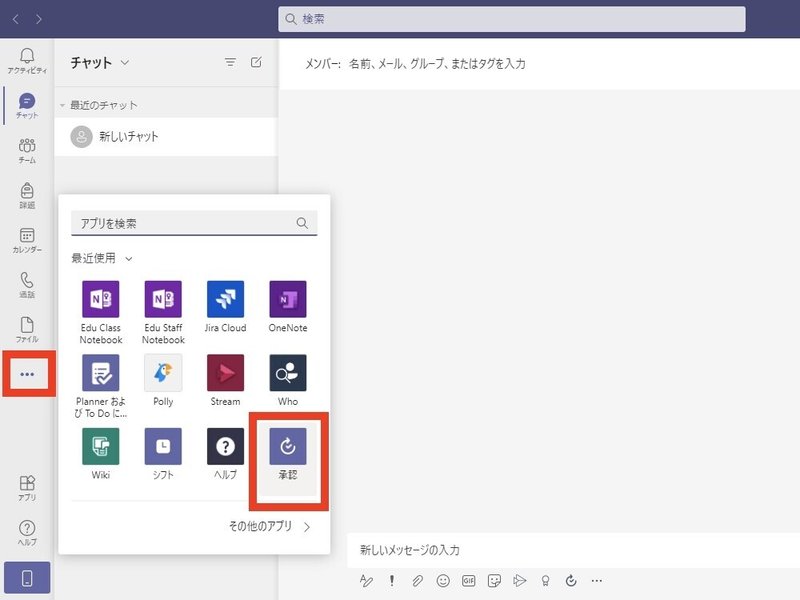Start a new chat with compose icon
Image resolution: width=800 pixels, height=600 pixels.
(x=256, y=62)
